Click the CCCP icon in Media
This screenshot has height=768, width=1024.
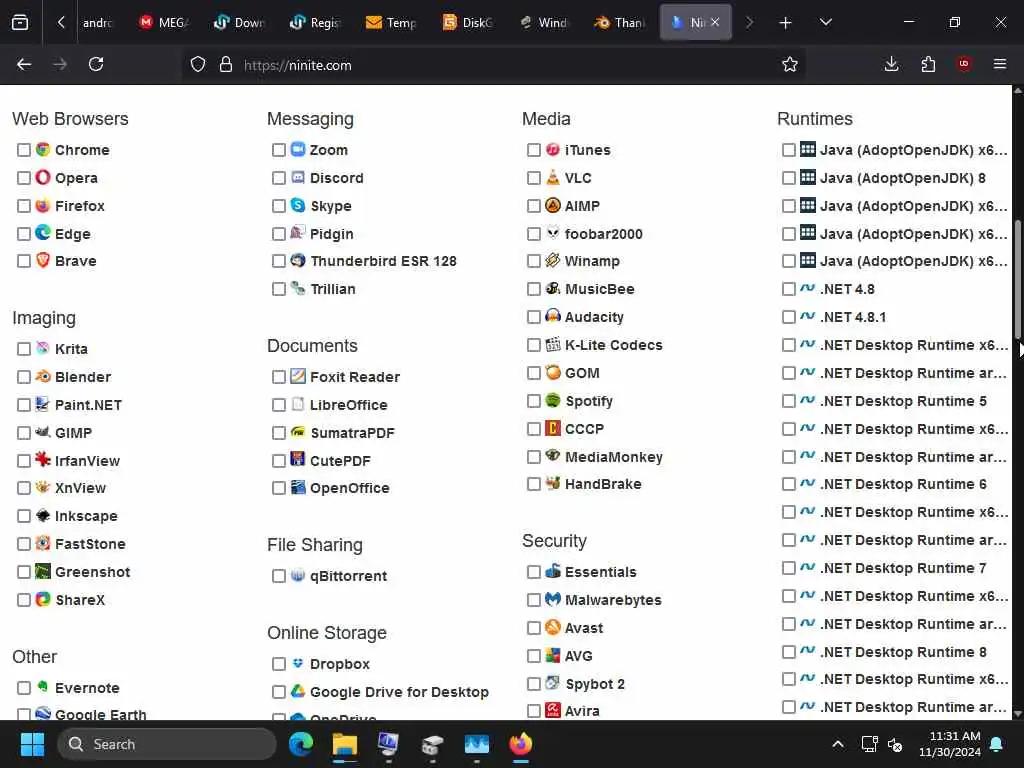tap(553, 428)
